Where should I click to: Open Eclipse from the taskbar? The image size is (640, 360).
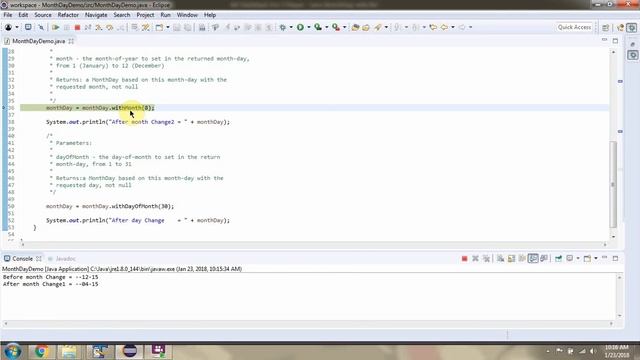[x=129, y=351]
